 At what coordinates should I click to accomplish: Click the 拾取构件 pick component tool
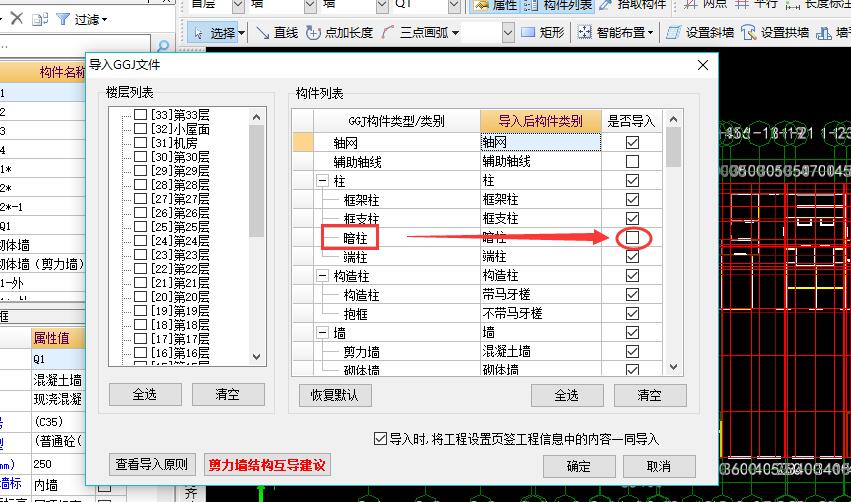[633, 5]
